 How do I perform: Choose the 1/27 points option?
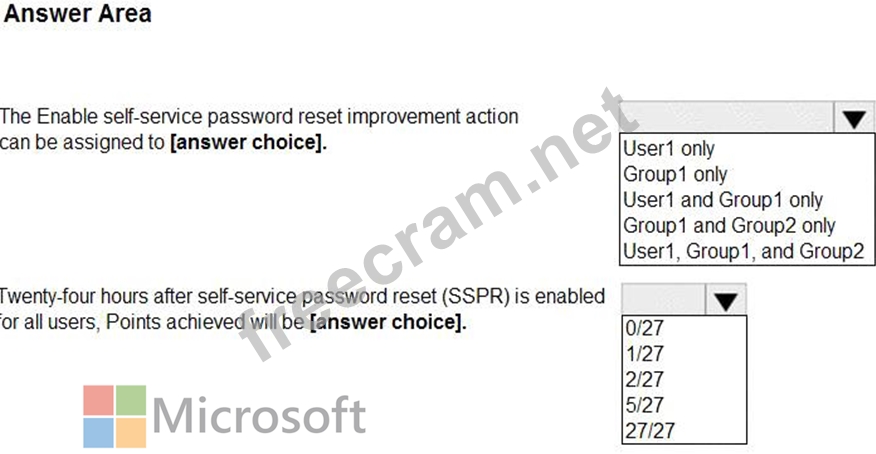643,354
